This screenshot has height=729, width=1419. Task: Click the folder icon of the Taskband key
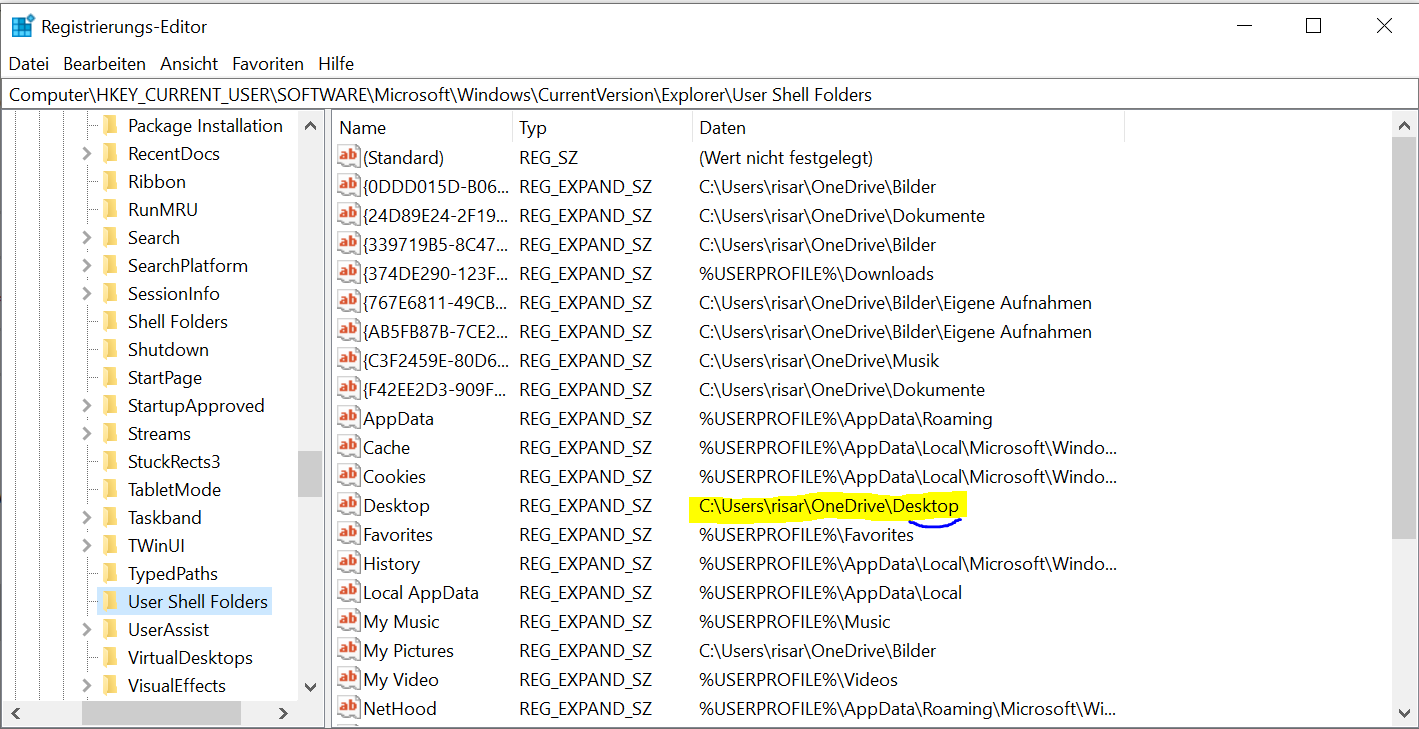[x=110, y=518]
